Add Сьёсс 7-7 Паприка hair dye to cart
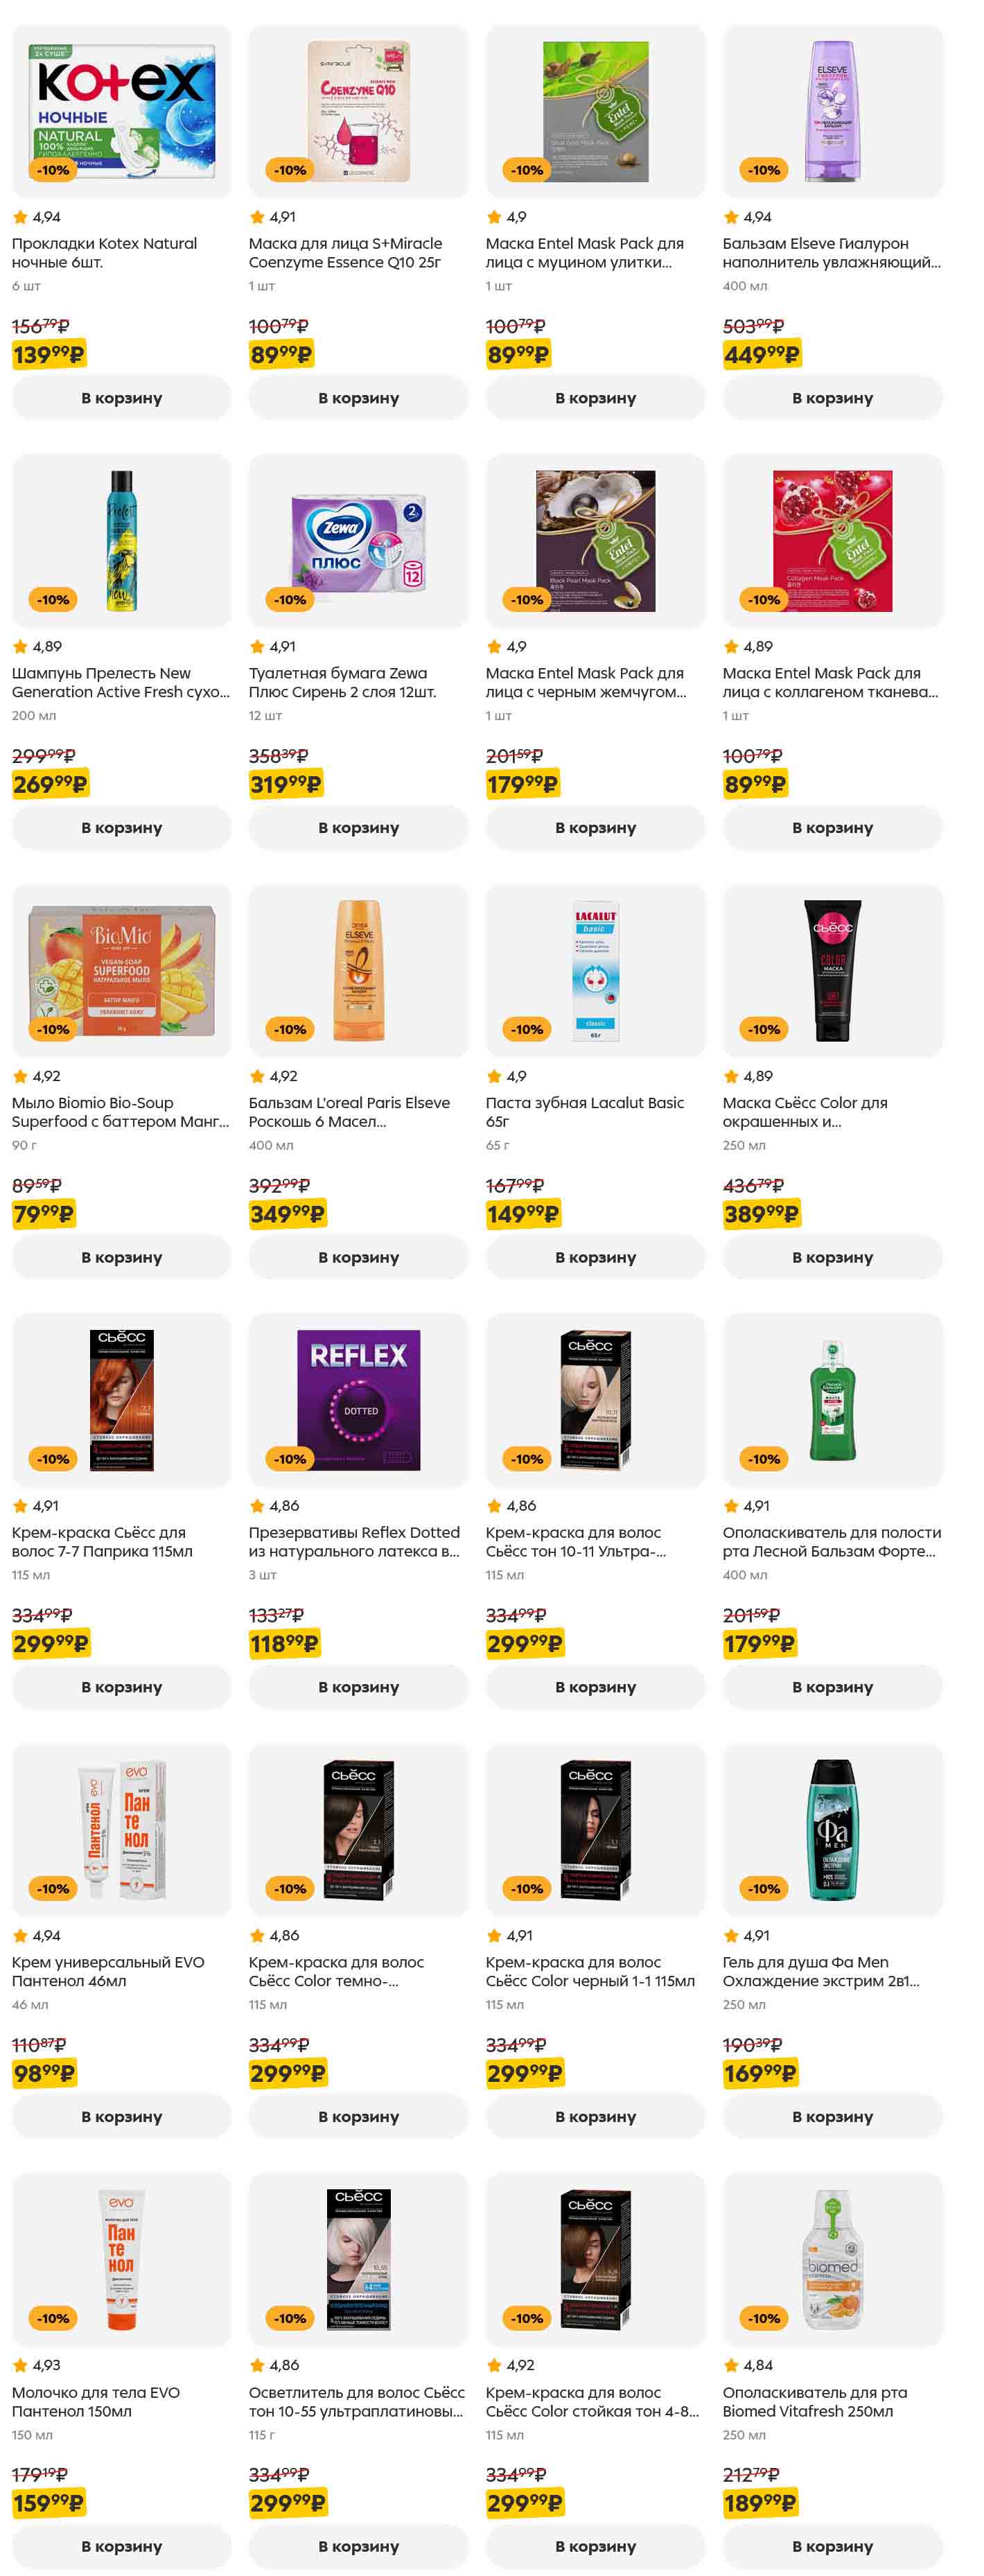The height and width of the screenshot is (2576, 984). pos(121,1687)
